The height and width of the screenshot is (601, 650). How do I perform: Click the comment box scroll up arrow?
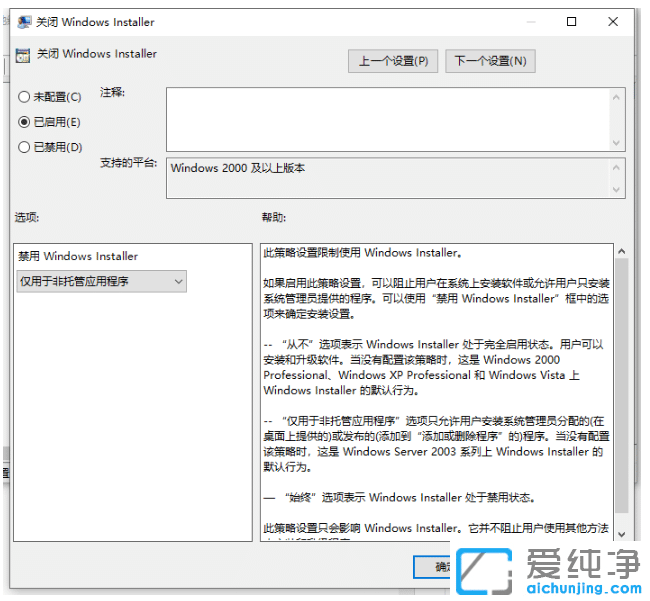coord(616,97)
